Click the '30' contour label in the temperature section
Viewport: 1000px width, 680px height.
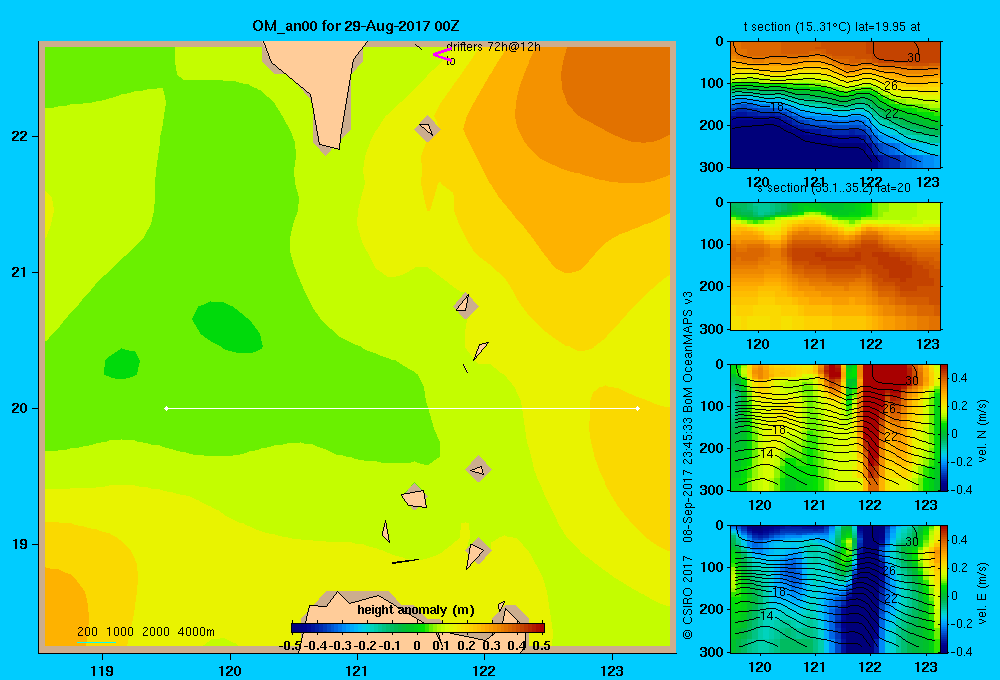[913, 58]
